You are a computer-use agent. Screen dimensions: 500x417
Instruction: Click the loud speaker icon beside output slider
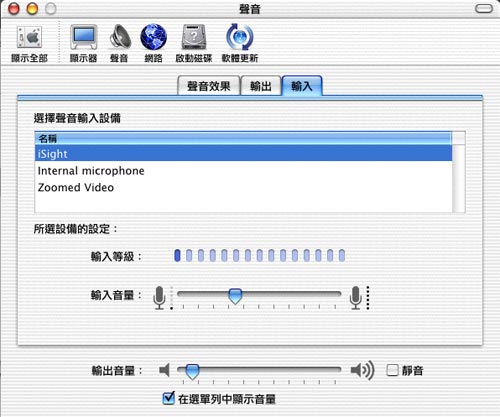pos(362,370)
